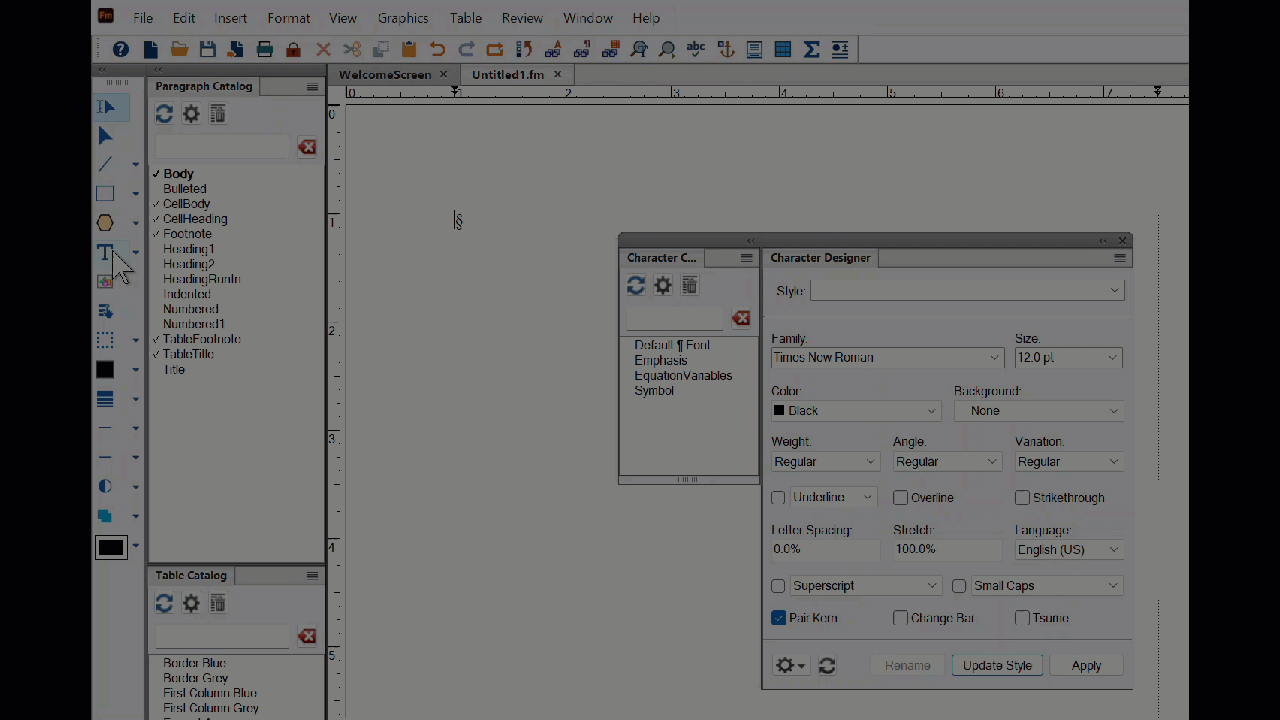The width and height of the screenshot is (1280, 720).
Task: Uncheck the Pair Kern checkbox
Action: click(x=778, y=618)
